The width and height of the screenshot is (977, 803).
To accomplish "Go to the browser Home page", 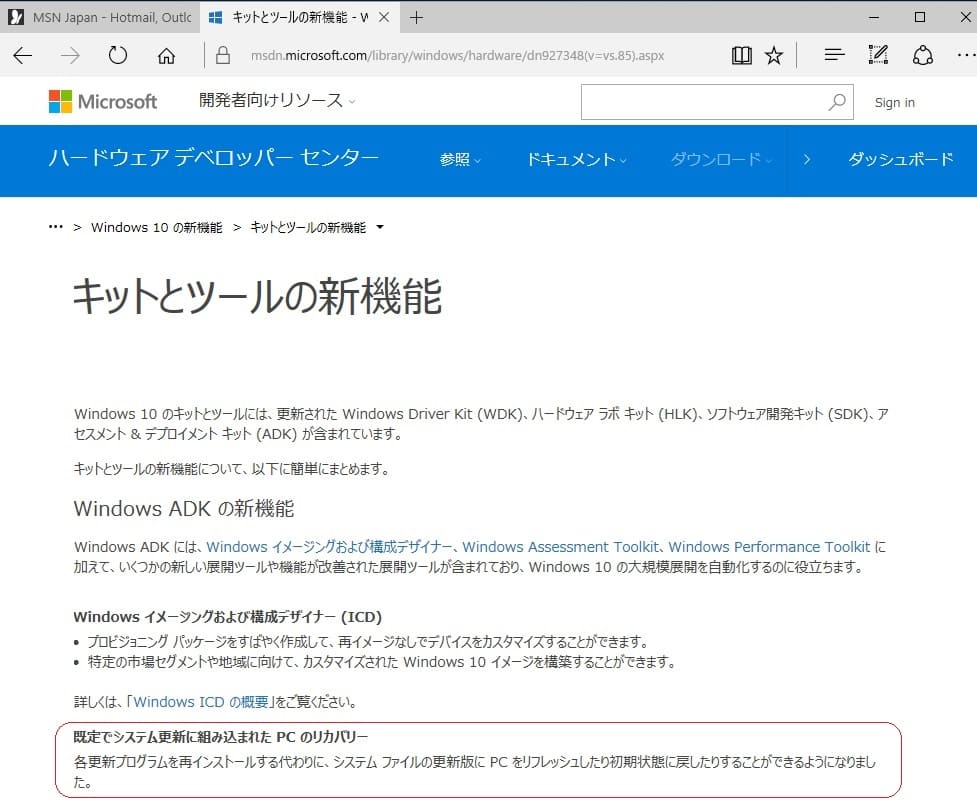I will [x=165, y=55].
